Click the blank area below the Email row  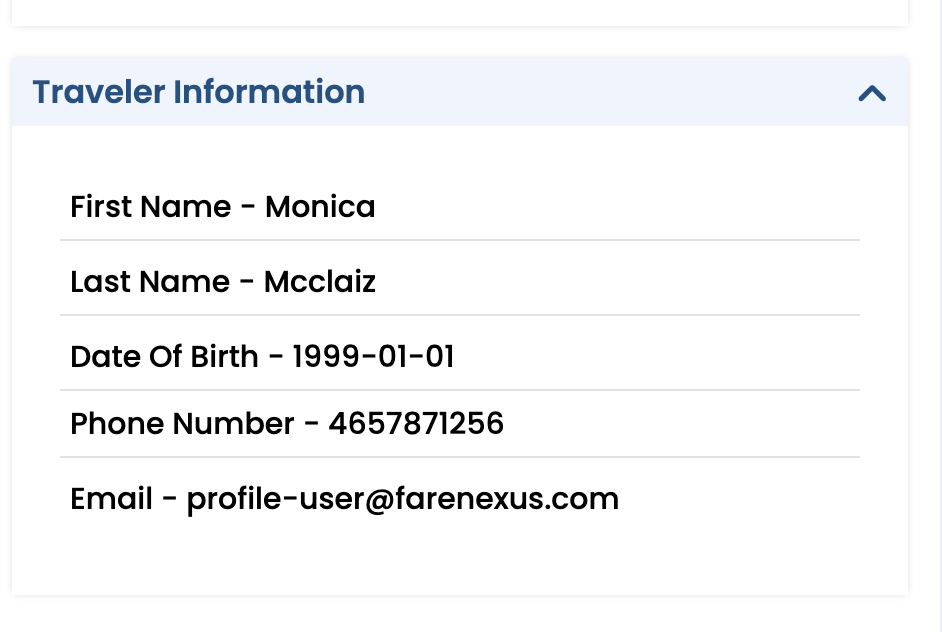point(460,556)
